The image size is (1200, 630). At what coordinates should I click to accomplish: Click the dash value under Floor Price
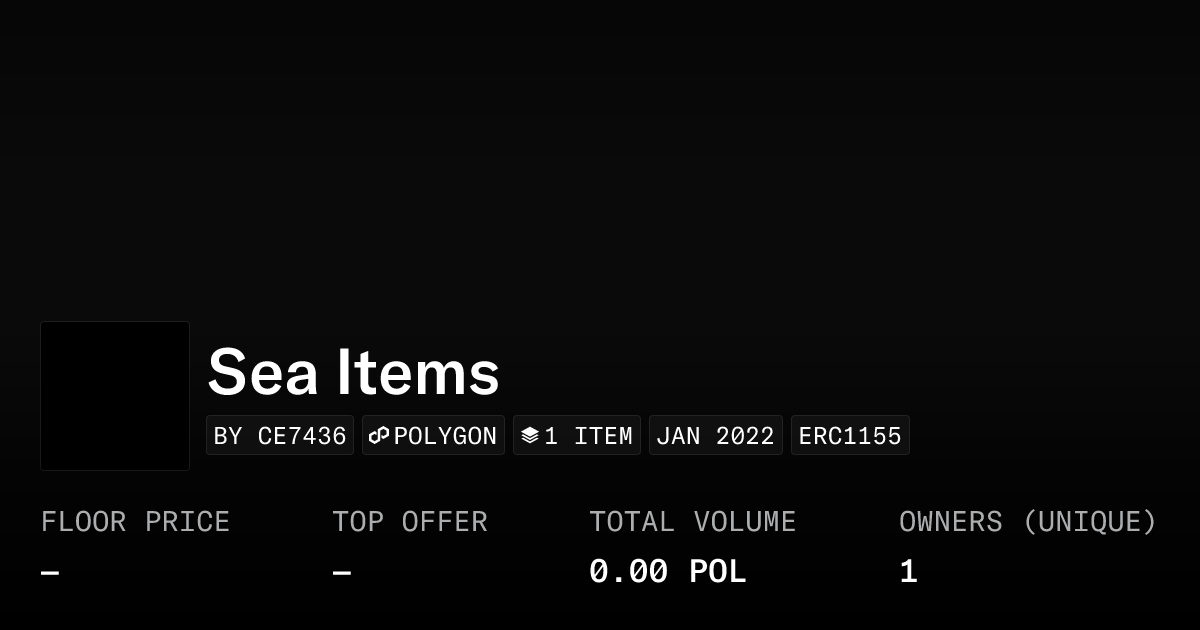tap(50, 573)
